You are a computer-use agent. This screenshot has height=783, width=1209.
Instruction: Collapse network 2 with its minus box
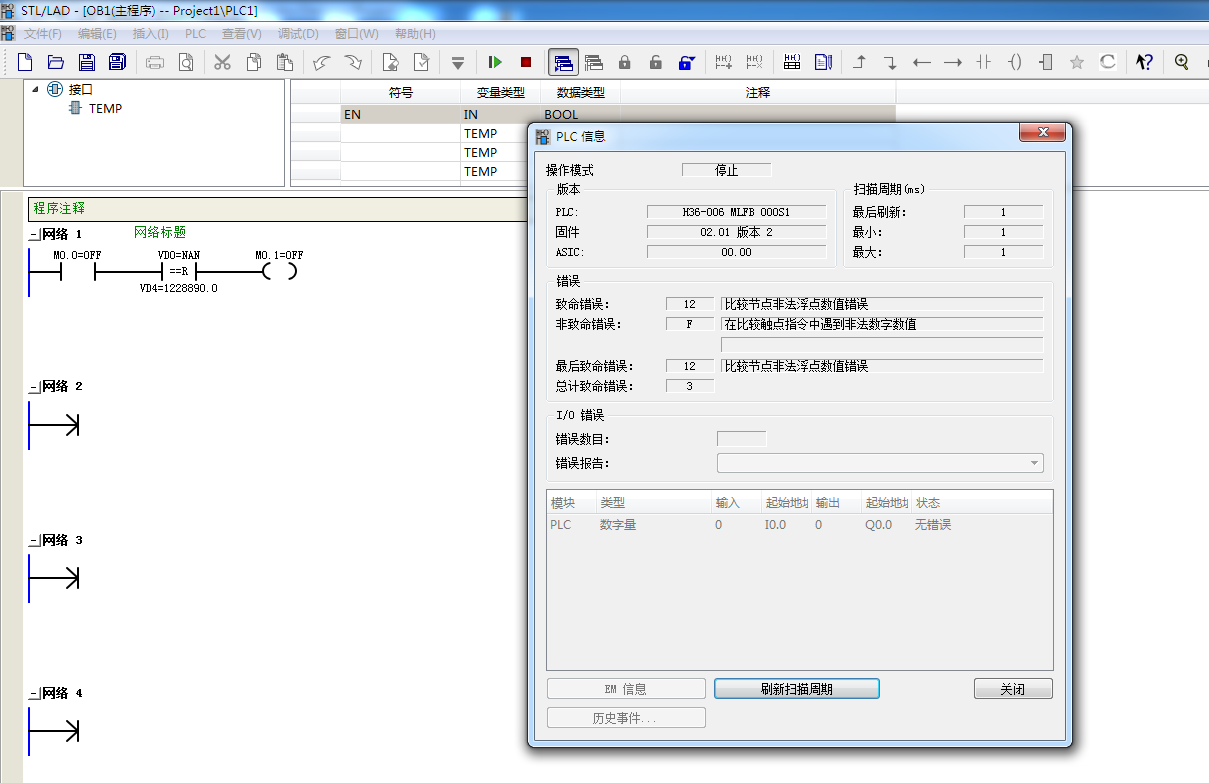pyautogui.click(x=35, y=387)
